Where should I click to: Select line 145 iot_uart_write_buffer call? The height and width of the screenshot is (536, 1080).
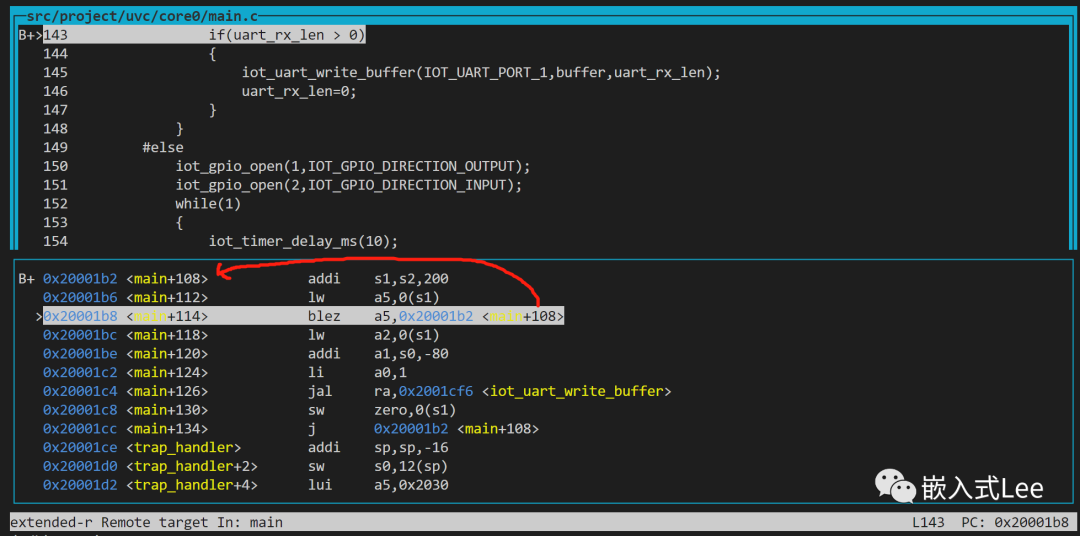[481, 72]
